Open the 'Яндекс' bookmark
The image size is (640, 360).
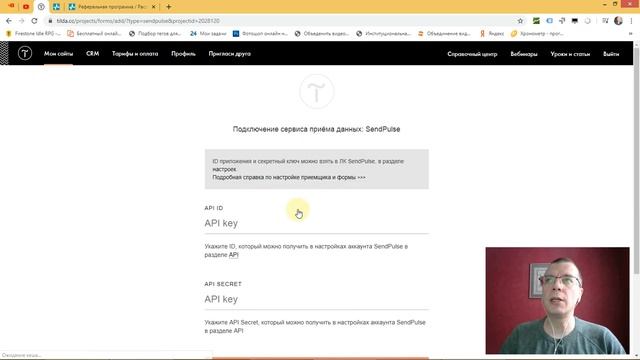pyautogui.click(x=492, y=34)
